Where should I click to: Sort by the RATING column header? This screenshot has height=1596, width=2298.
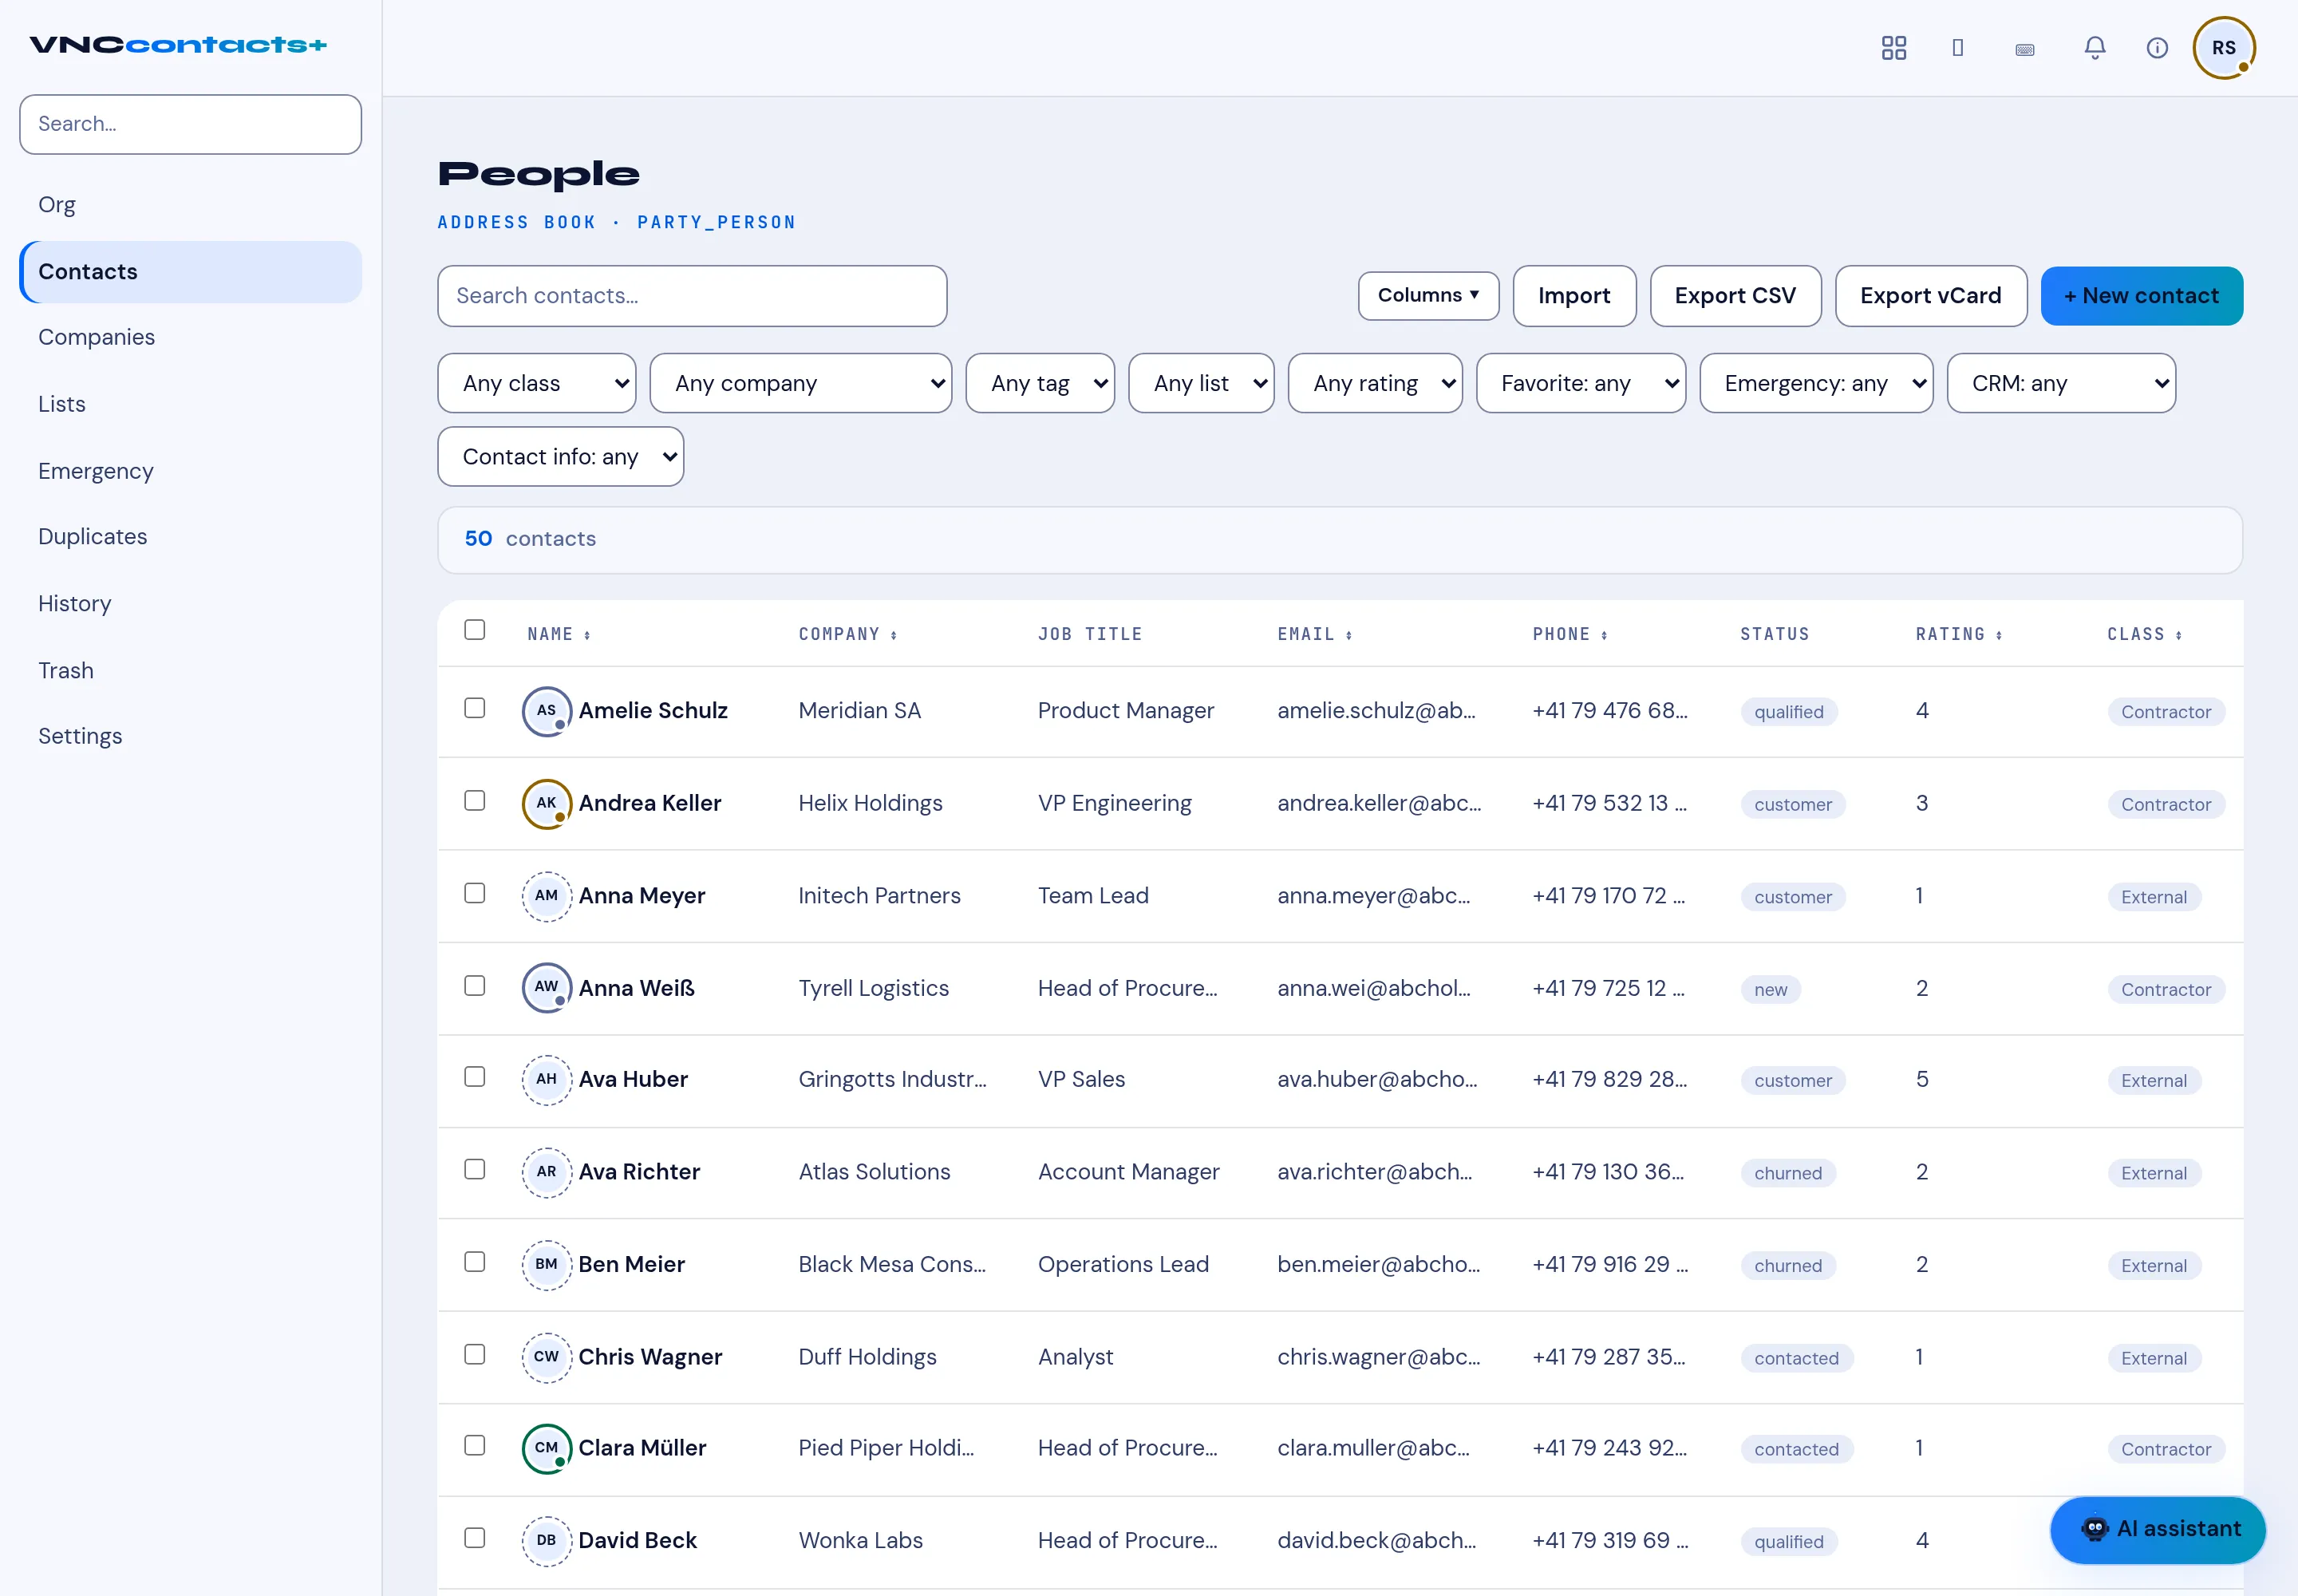[x=1959, y=634]
